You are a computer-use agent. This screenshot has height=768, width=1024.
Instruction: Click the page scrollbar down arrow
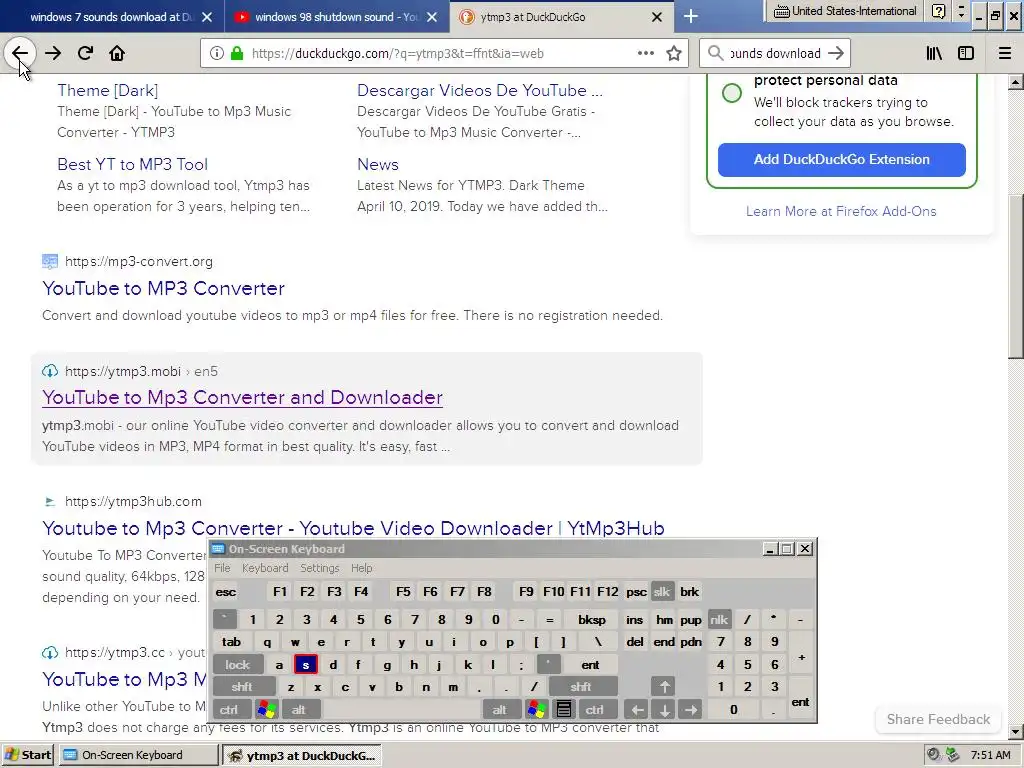point(1015,731)
